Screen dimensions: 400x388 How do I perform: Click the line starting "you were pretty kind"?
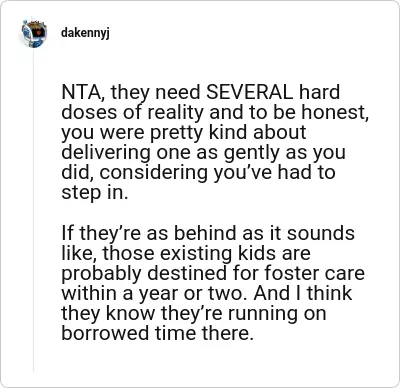(x=184, y=133)
